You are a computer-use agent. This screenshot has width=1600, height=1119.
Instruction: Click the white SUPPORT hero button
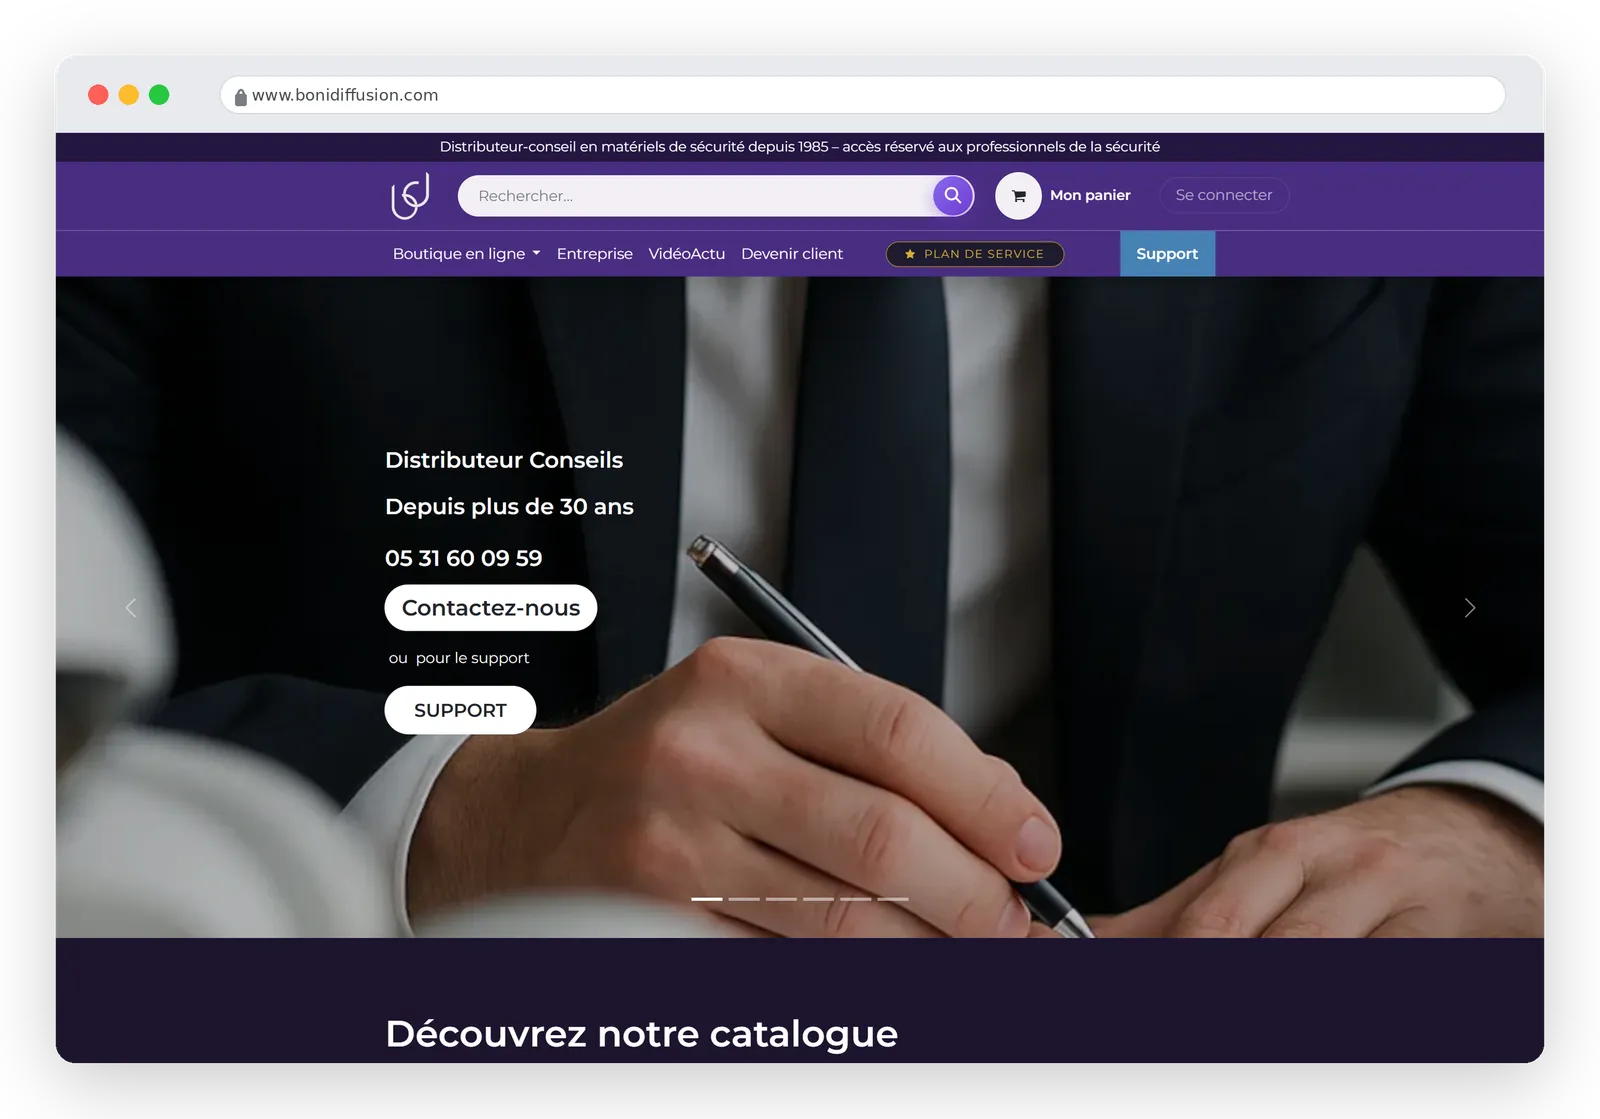(x=460, y=710)
